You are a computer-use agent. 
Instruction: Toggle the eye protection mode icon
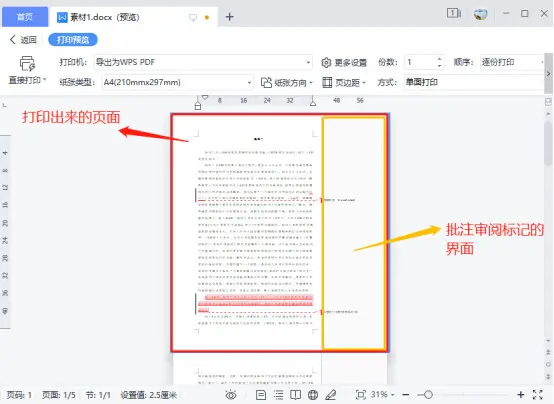coord(231,394)
